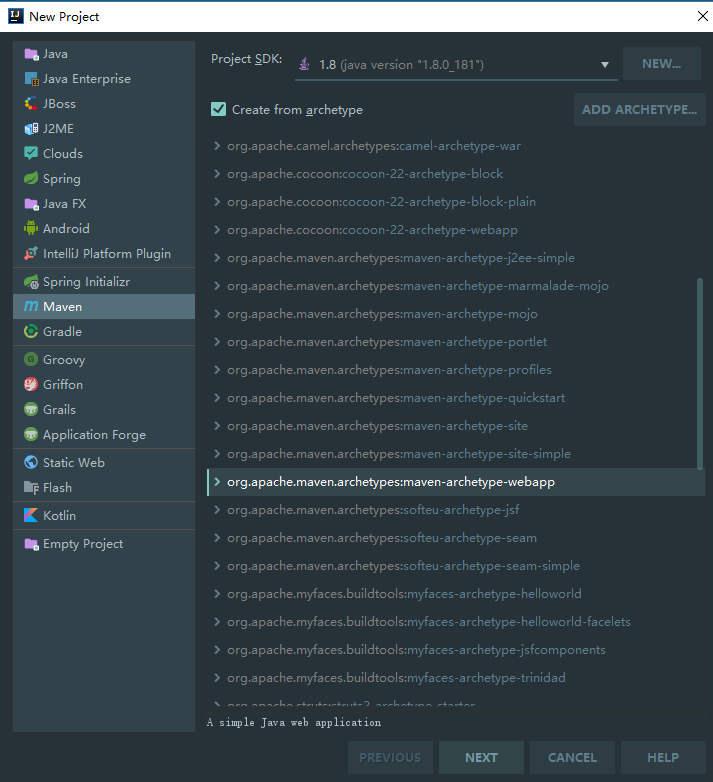Select the Spring leaf icon

(x=31, y=179)
